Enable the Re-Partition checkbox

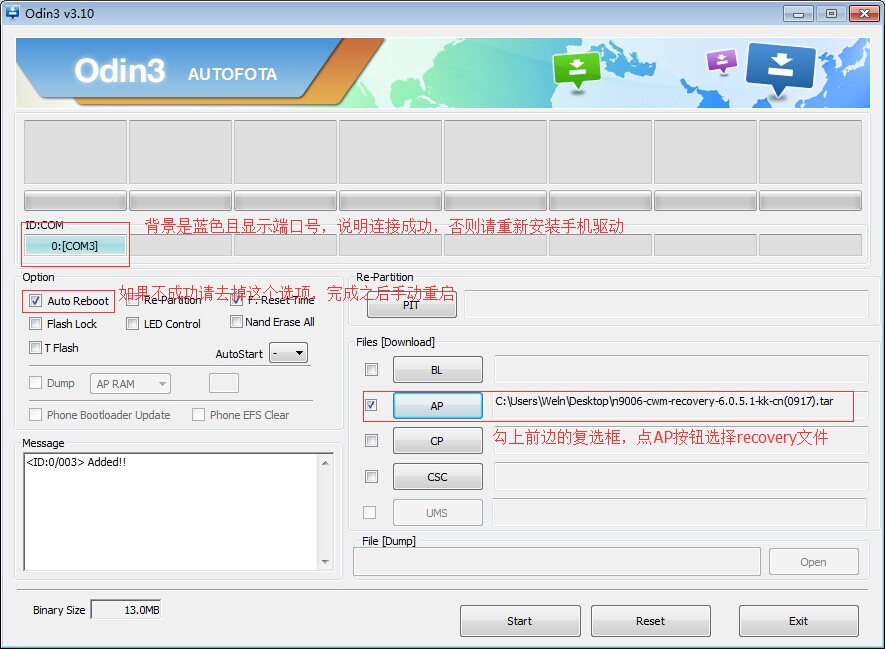[133, 301]
